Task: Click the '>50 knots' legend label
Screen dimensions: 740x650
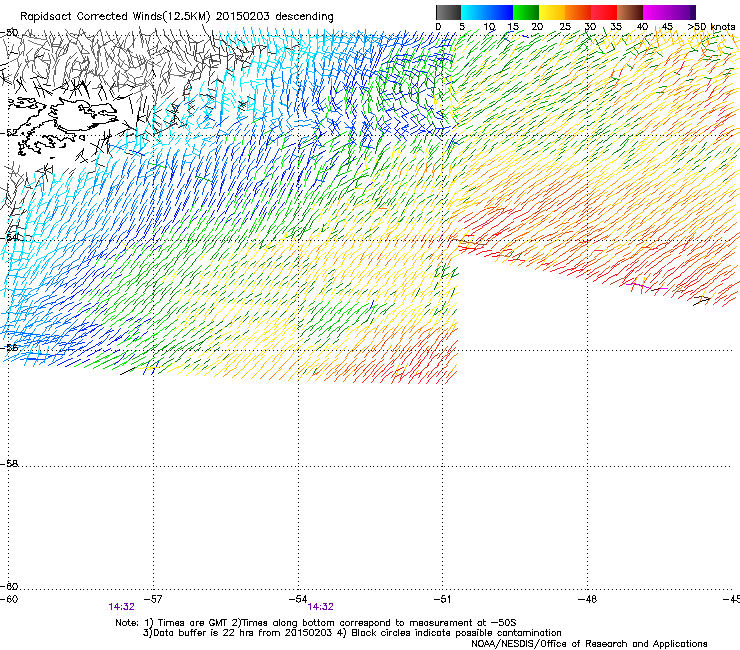Action: [711, 27]
